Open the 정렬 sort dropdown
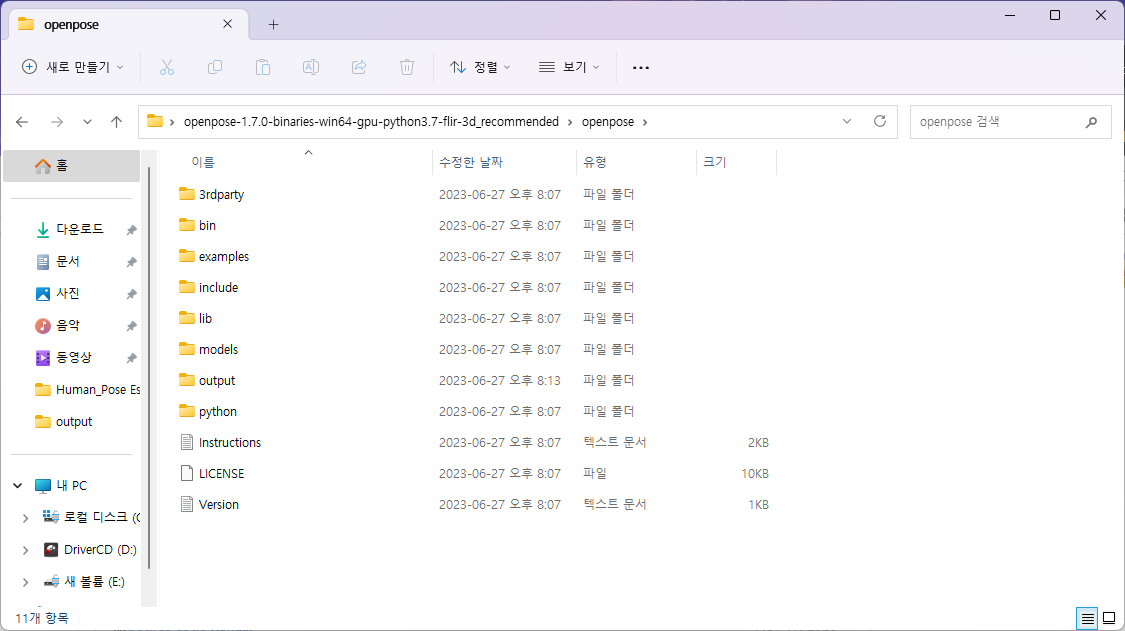 coord(480,67)
